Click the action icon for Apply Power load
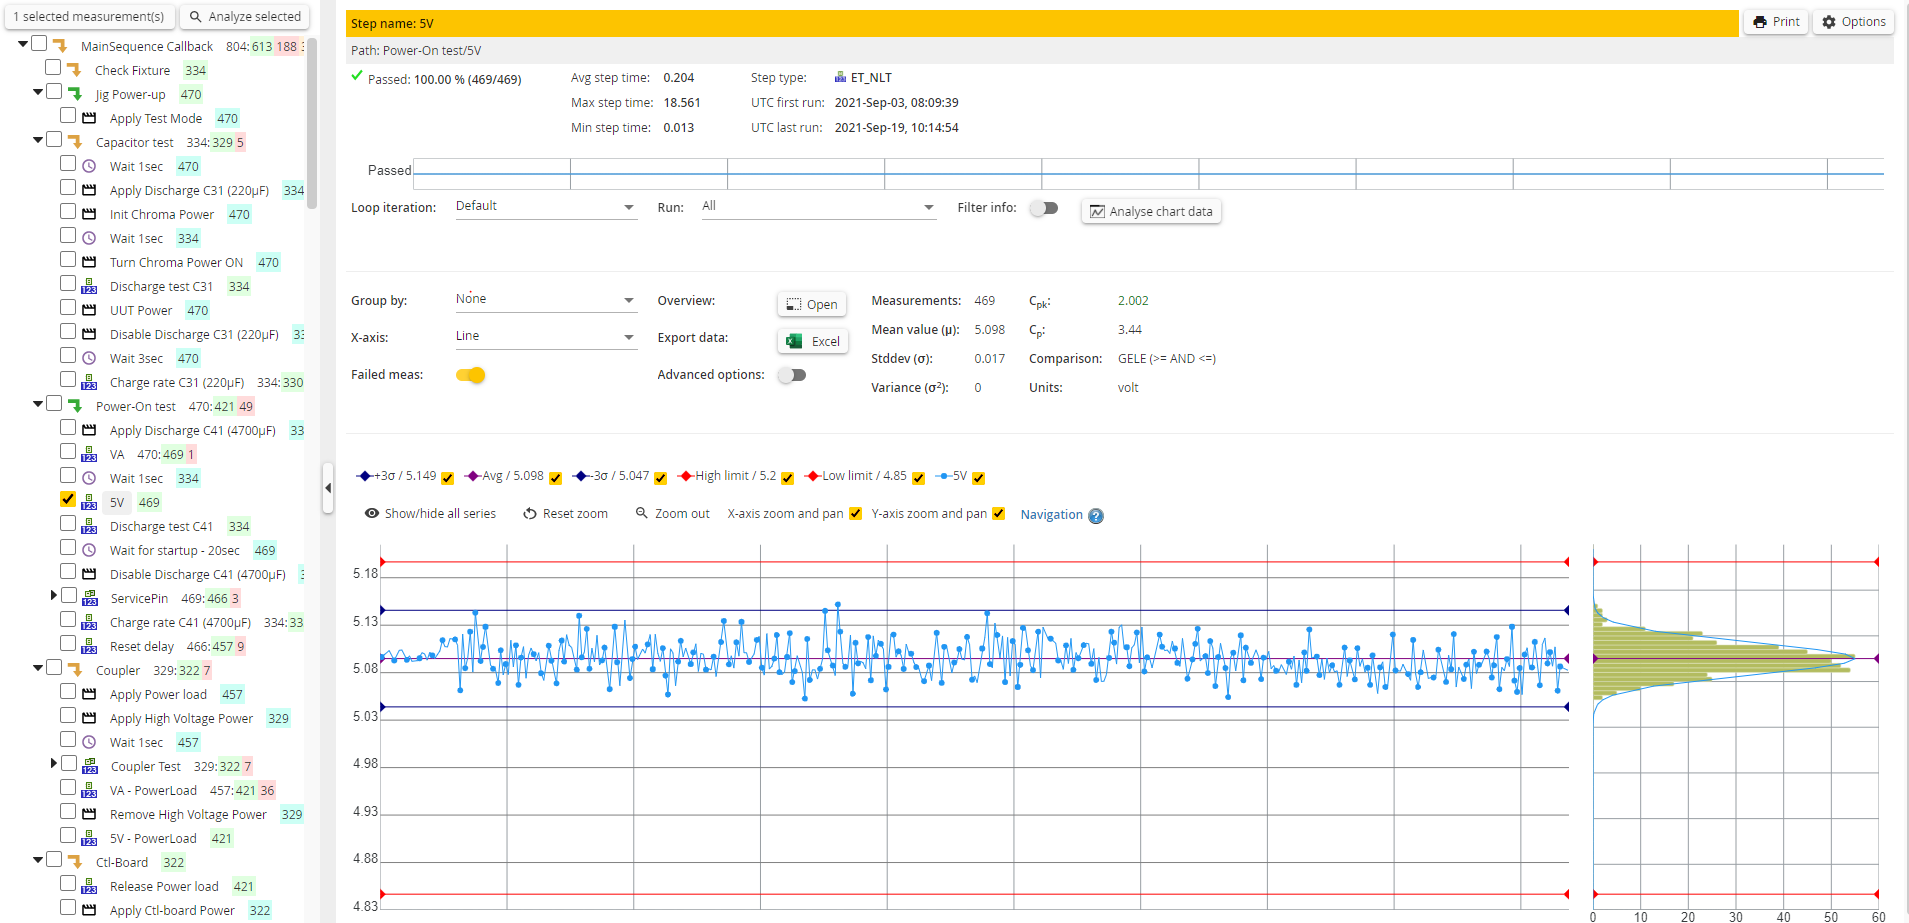 (x=89, y=695)
